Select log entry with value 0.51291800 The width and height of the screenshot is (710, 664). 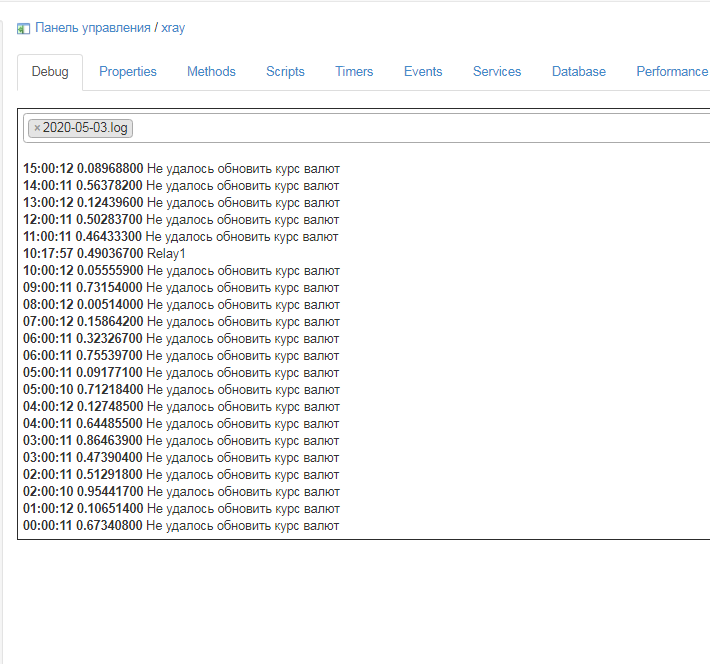[x=181, y=474]
